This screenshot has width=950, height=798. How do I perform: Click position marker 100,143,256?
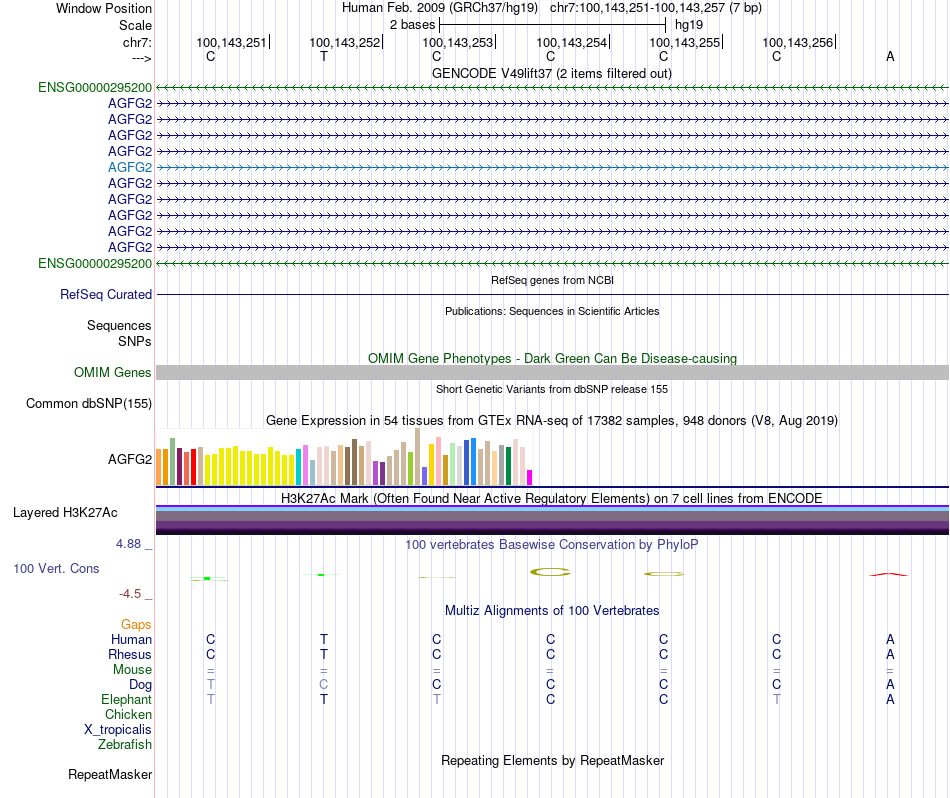(x=798, y=42)
